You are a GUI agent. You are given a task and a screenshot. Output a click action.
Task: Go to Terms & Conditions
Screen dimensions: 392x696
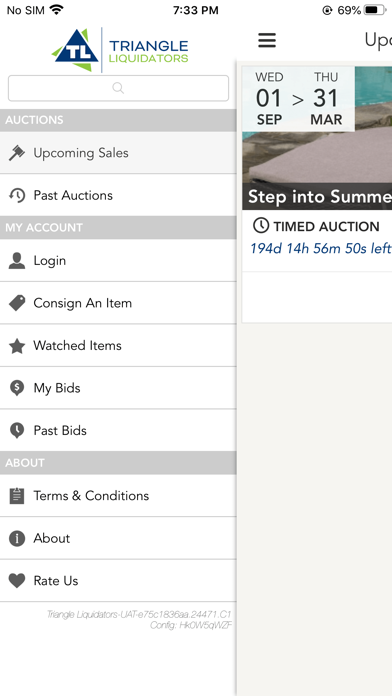coord(118,495)
